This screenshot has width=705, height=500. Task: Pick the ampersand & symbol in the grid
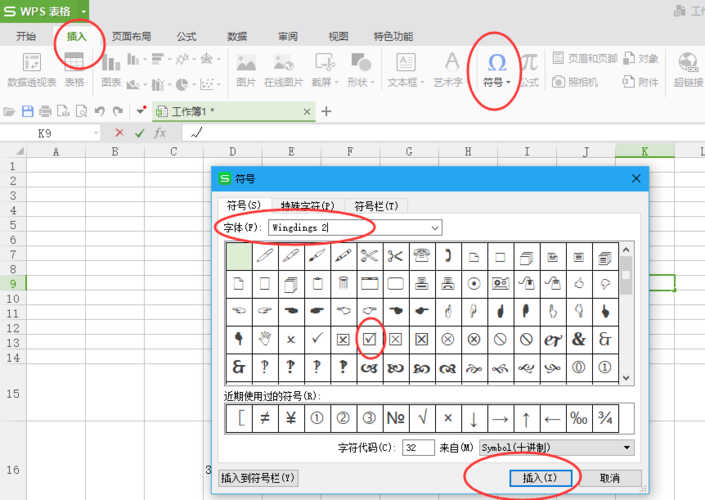click(579, 339)
